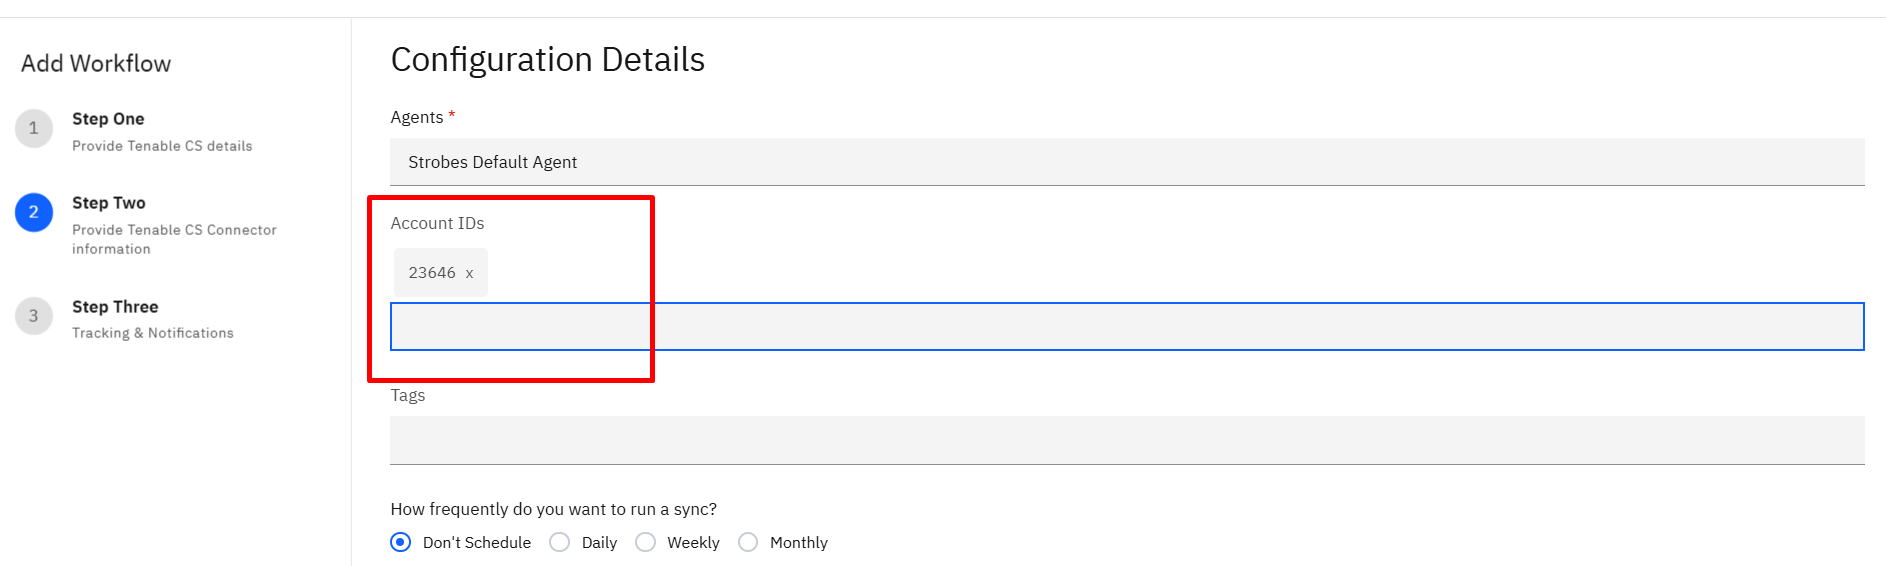1886x566 pixels.
Task: Click the Step One number circle
Action: [34, 128]
